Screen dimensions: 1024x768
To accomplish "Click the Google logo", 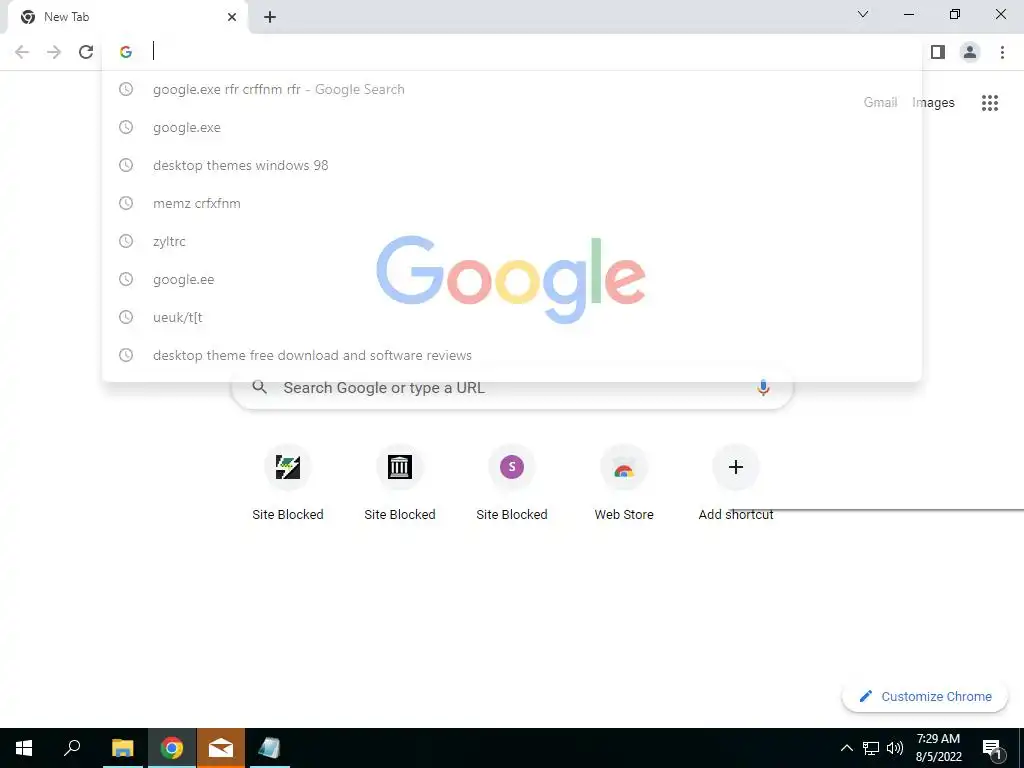I will coord(511,279).
